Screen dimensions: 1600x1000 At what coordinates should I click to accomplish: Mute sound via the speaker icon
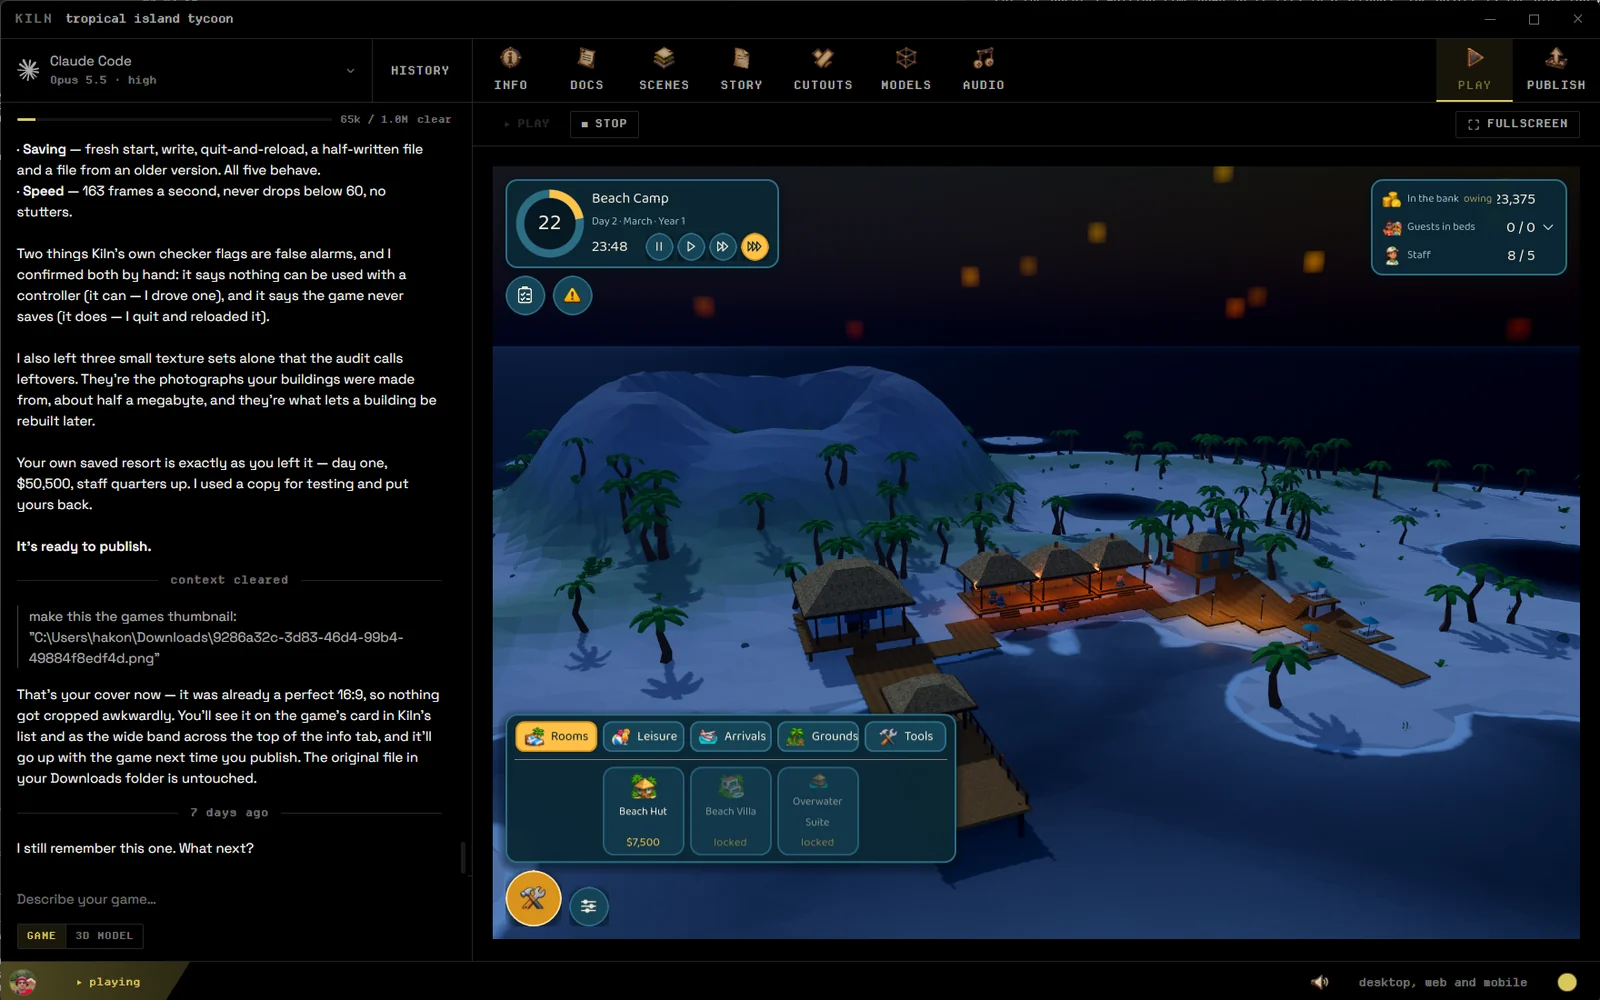click(x=1320, y=982)
